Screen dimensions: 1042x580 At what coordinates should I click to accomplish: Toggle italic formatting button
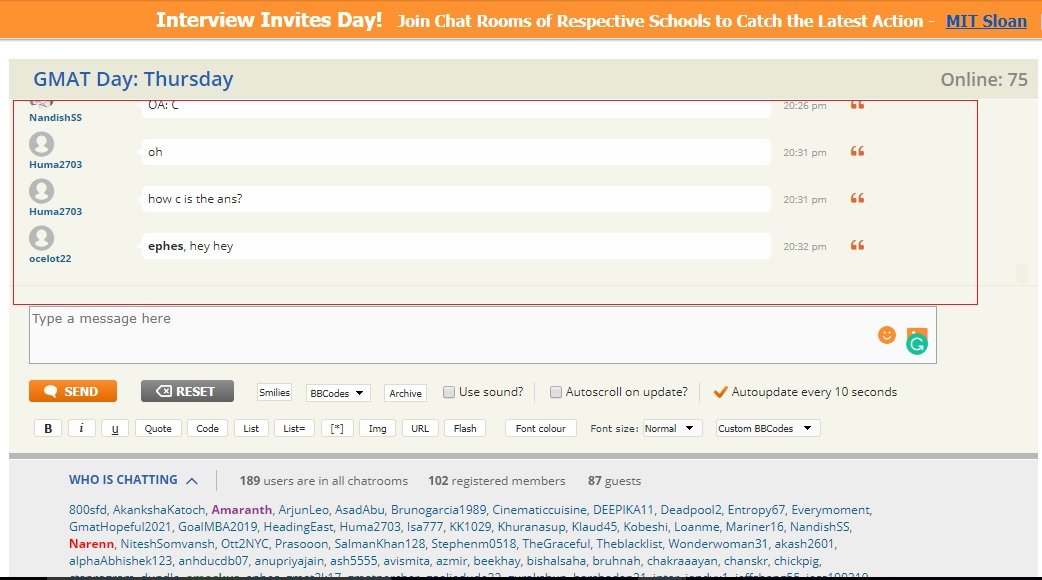click(81, 428)
